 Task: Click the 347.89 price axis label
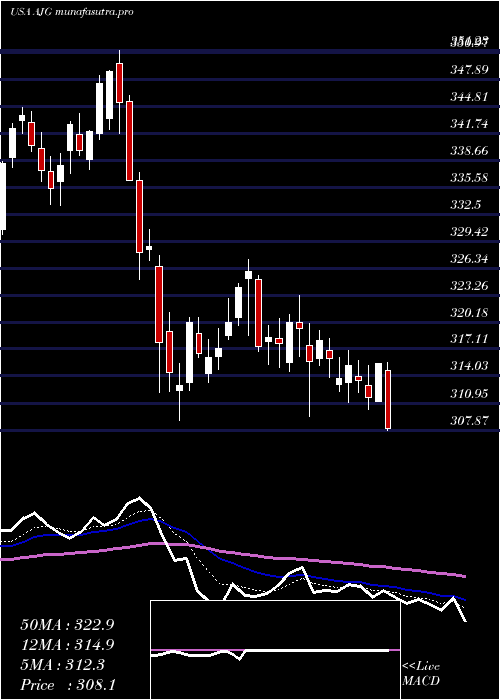469,69
